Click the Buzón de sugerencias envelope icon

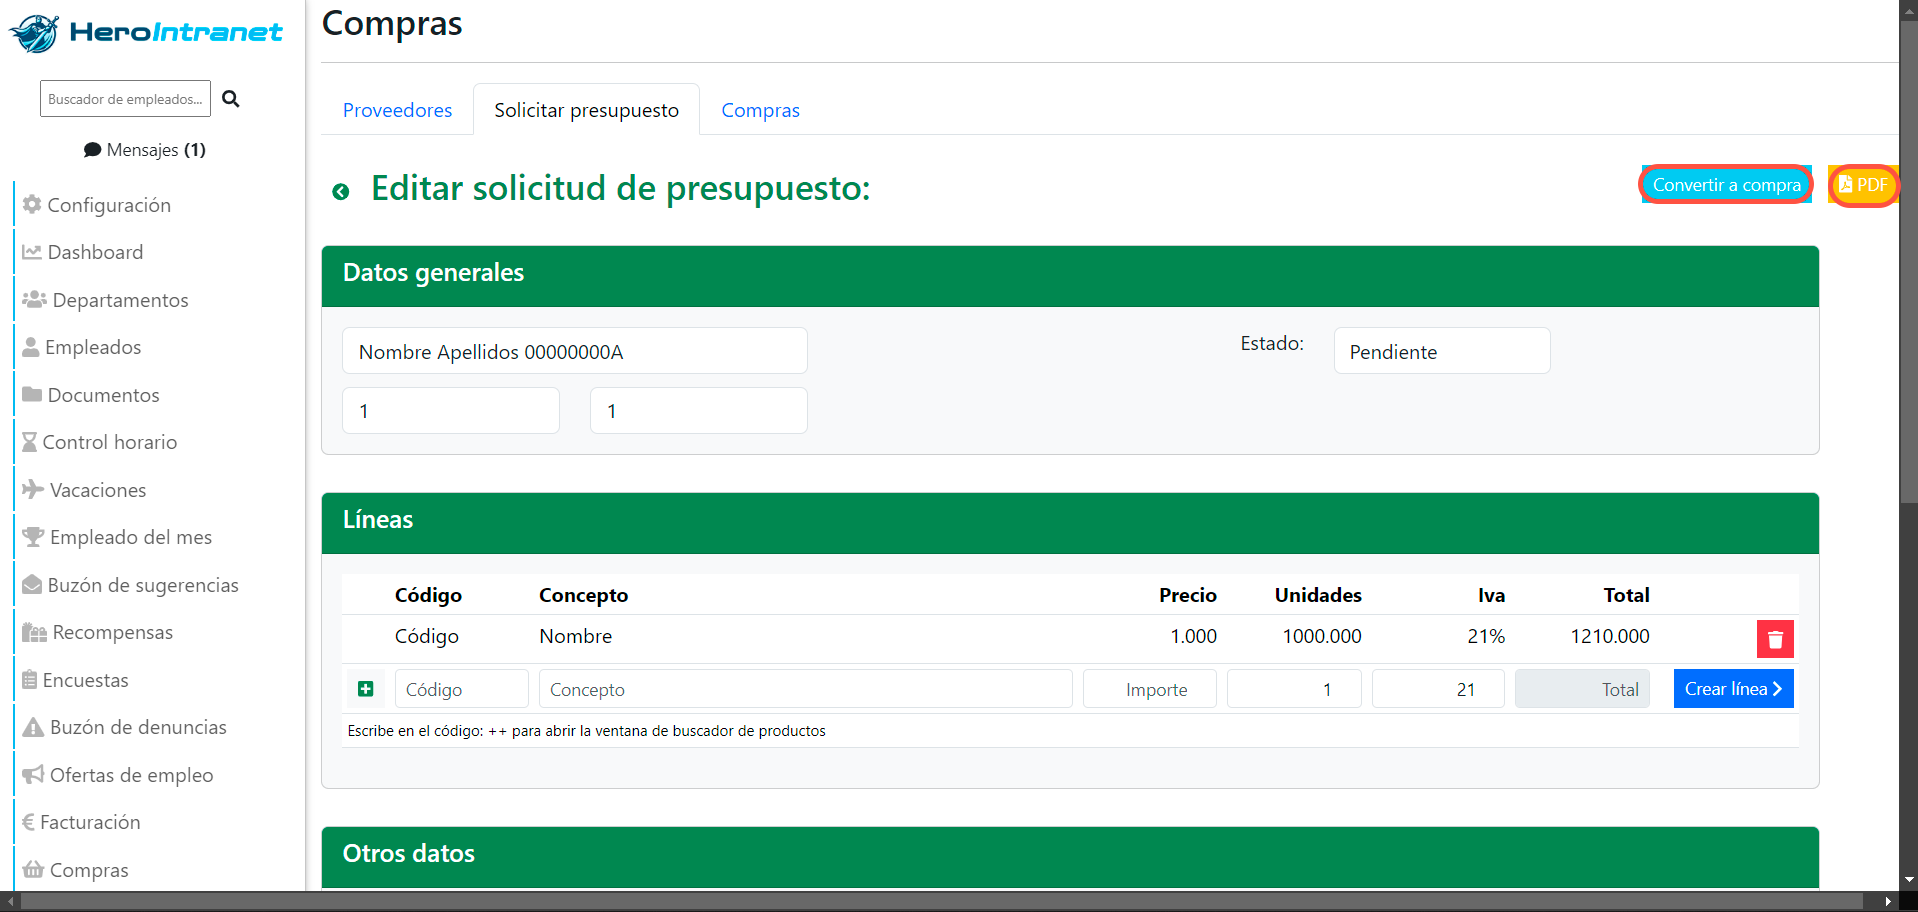pyautogui.click(x=32, y=584)
